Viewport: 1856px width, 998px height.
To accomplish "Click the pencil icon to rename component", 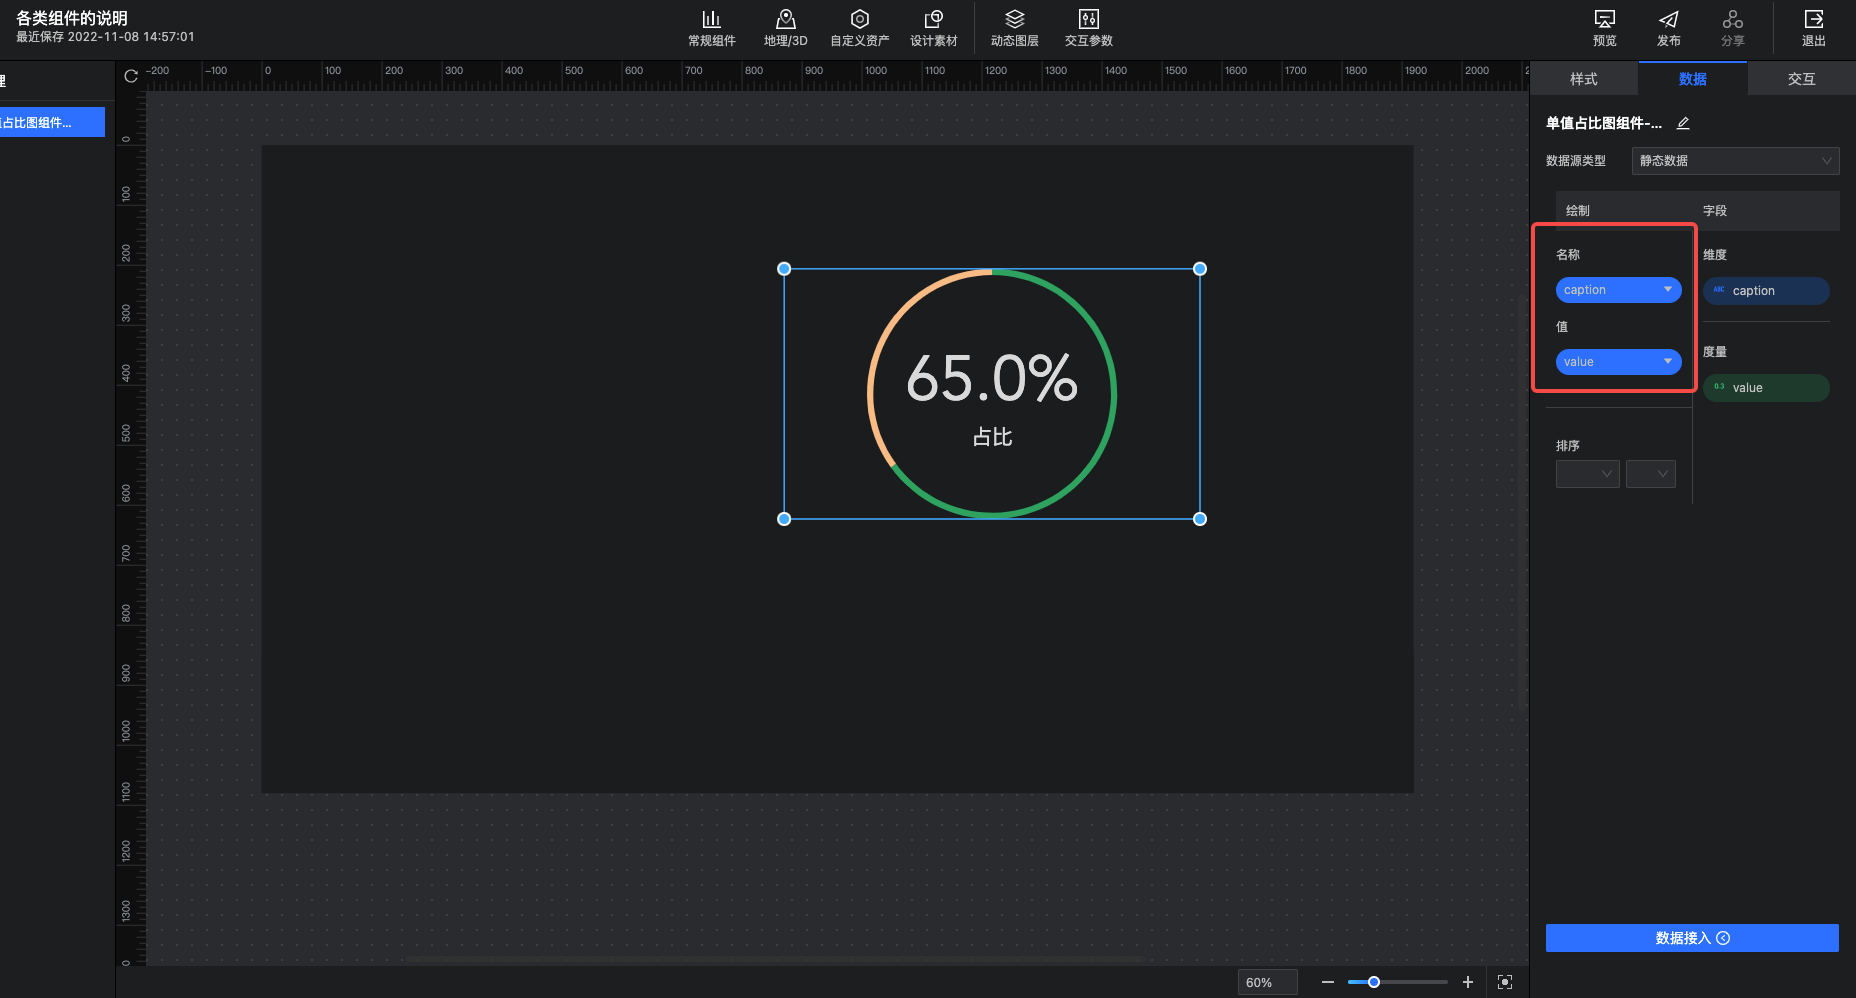I will (1683, 123).
